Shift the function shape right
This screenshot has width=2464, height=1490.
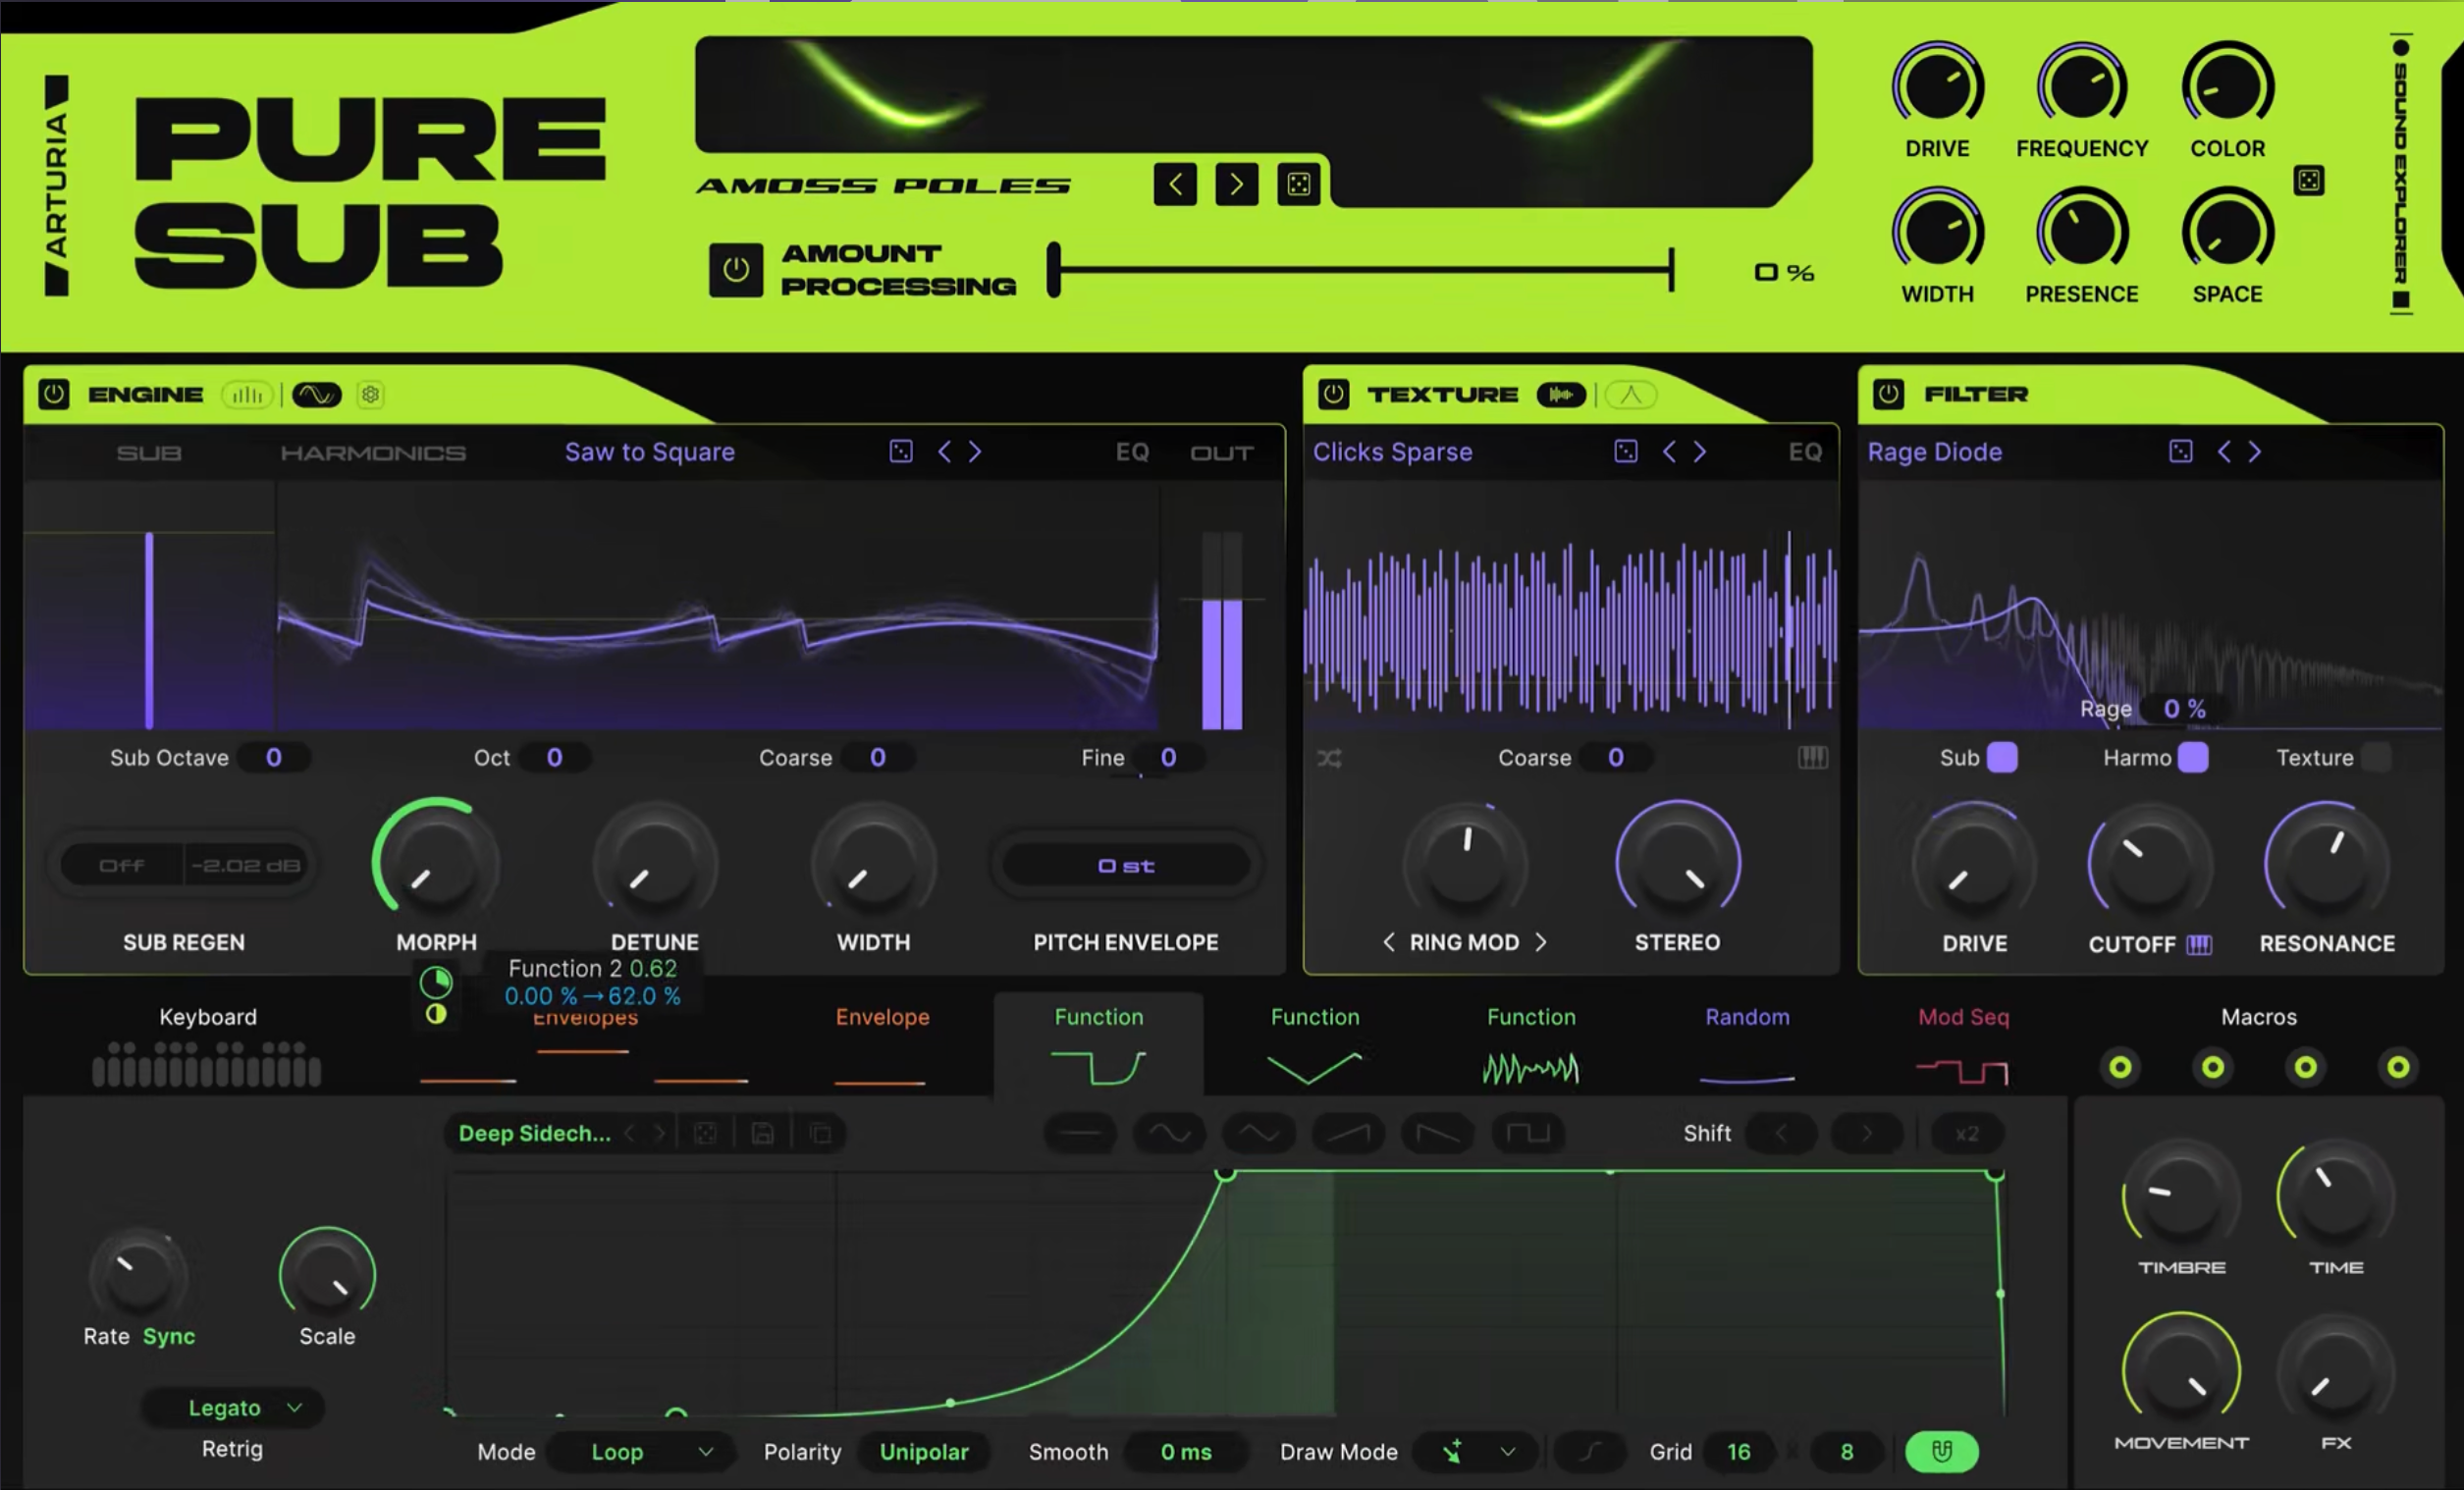(1866, 1134)
